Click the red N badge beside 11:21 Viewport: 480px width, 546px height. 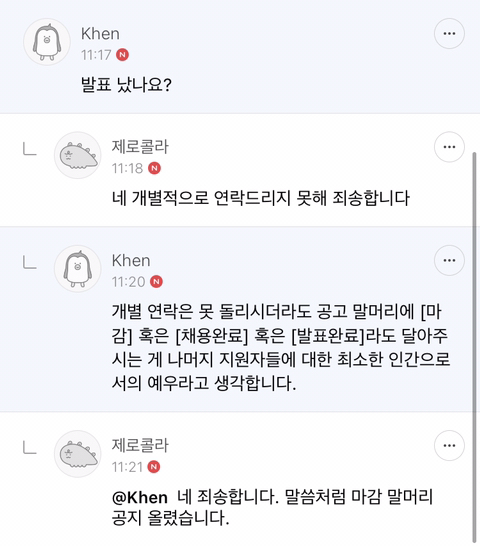[154, 467]
